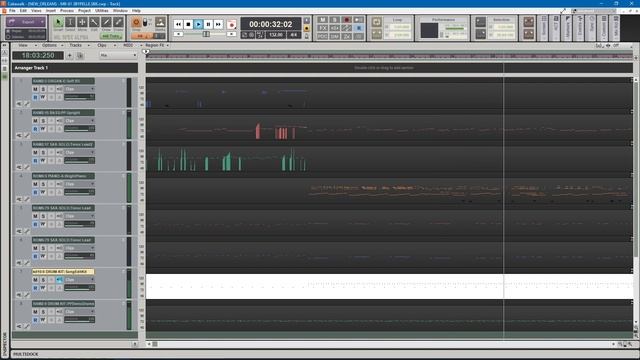
Task: Pause playback in transport
Action: 208,24
